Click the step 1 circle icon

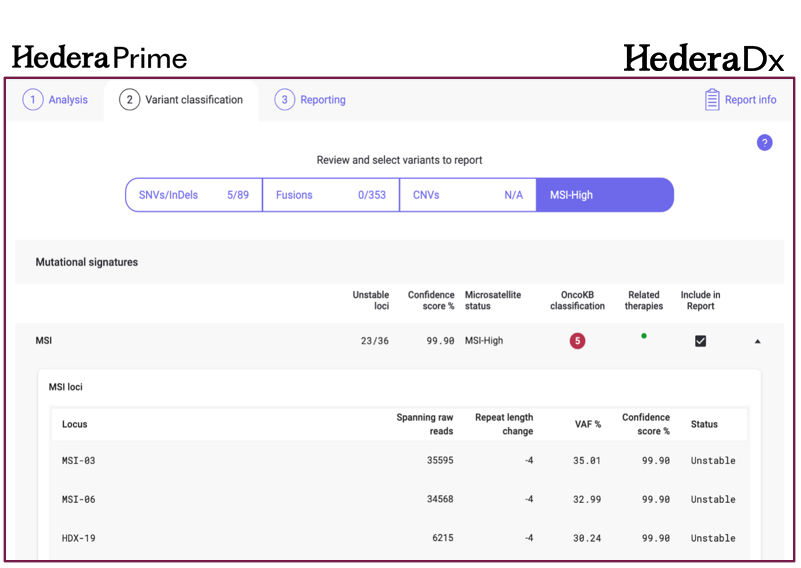coord(33,100)
